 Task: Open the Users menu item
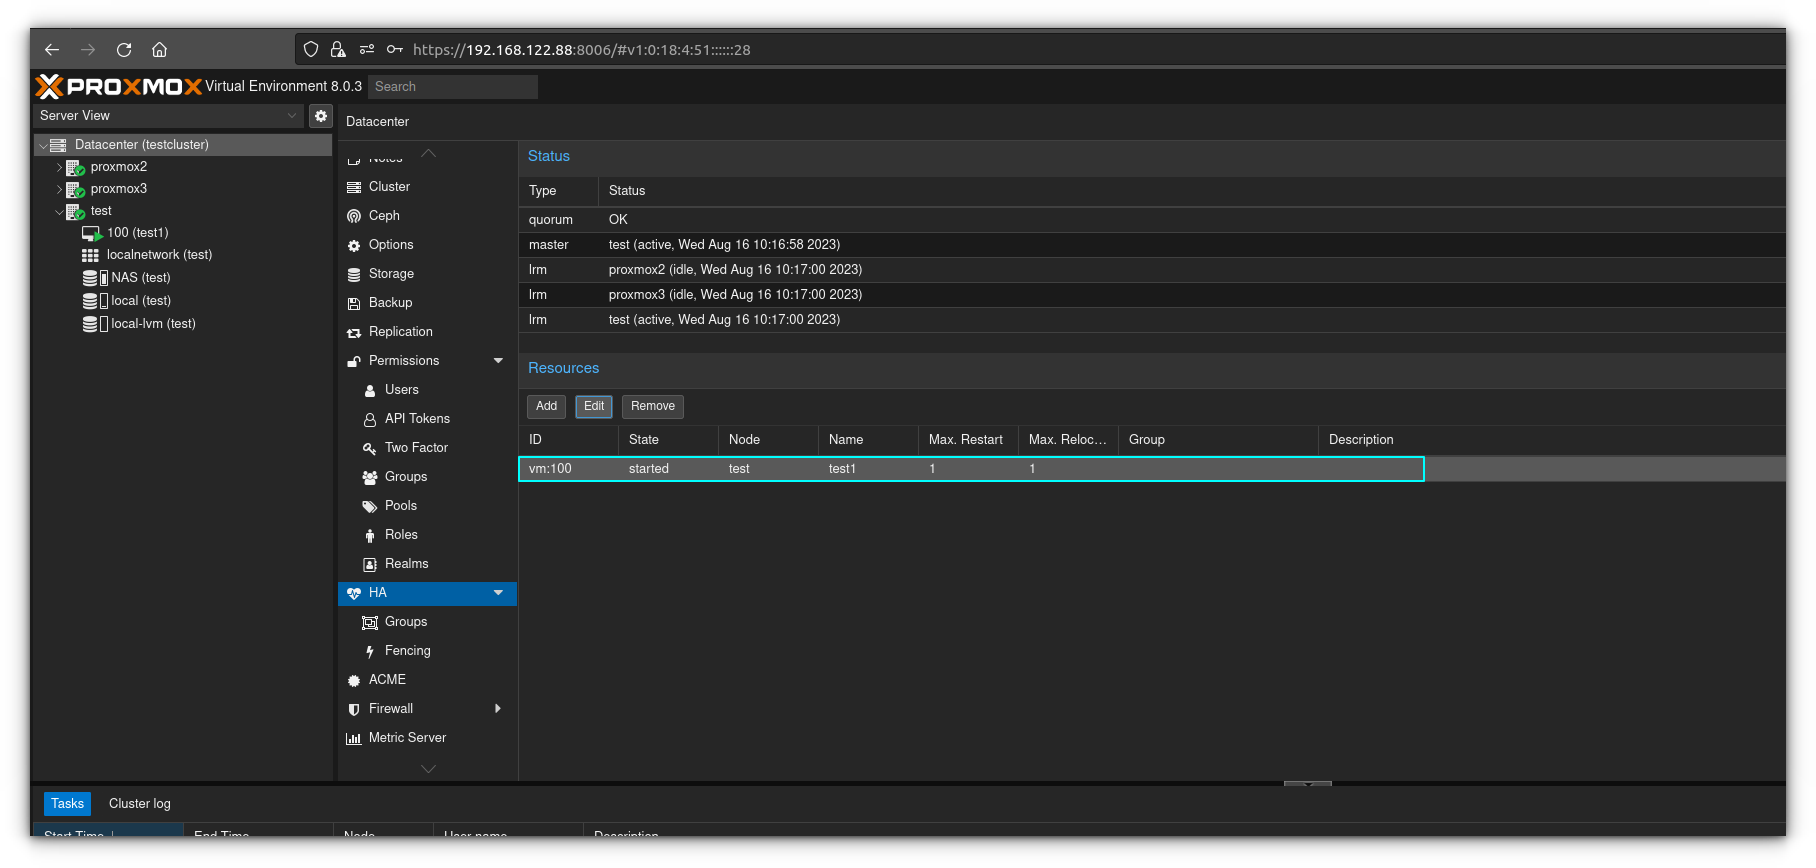[427, 390]
